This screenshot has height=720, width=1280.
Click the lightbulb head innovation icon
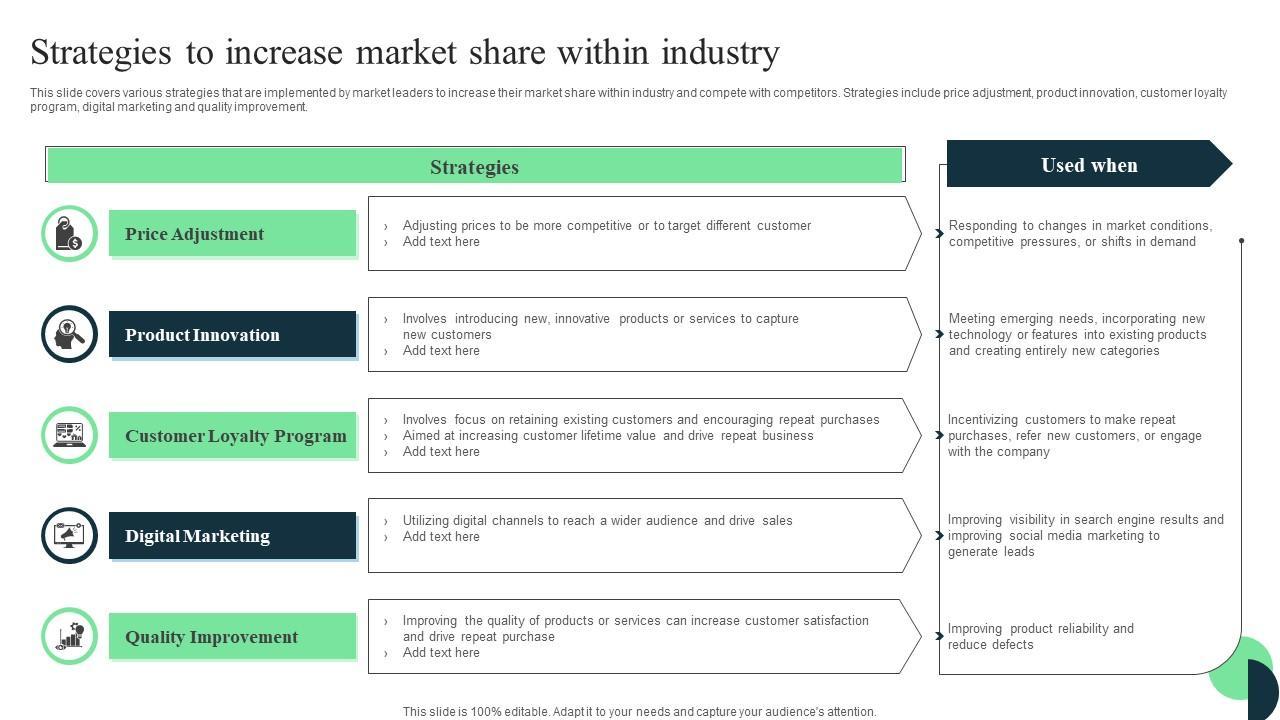tap(69, 334)
